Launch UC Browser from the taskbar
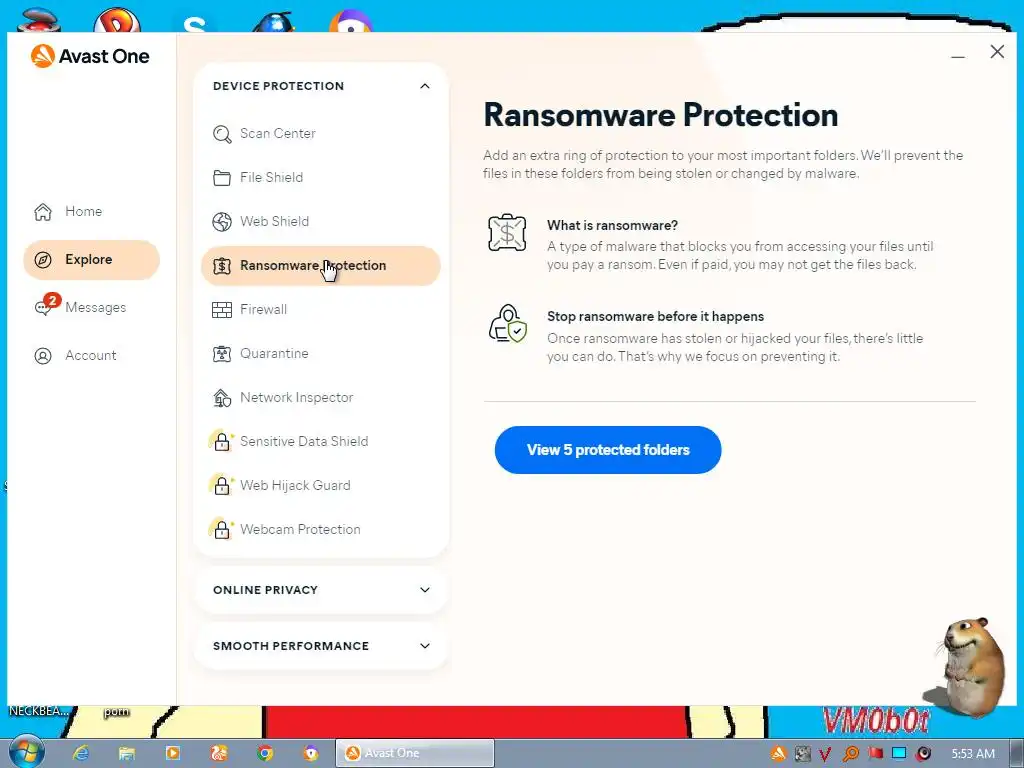 (x=219, y=753)
